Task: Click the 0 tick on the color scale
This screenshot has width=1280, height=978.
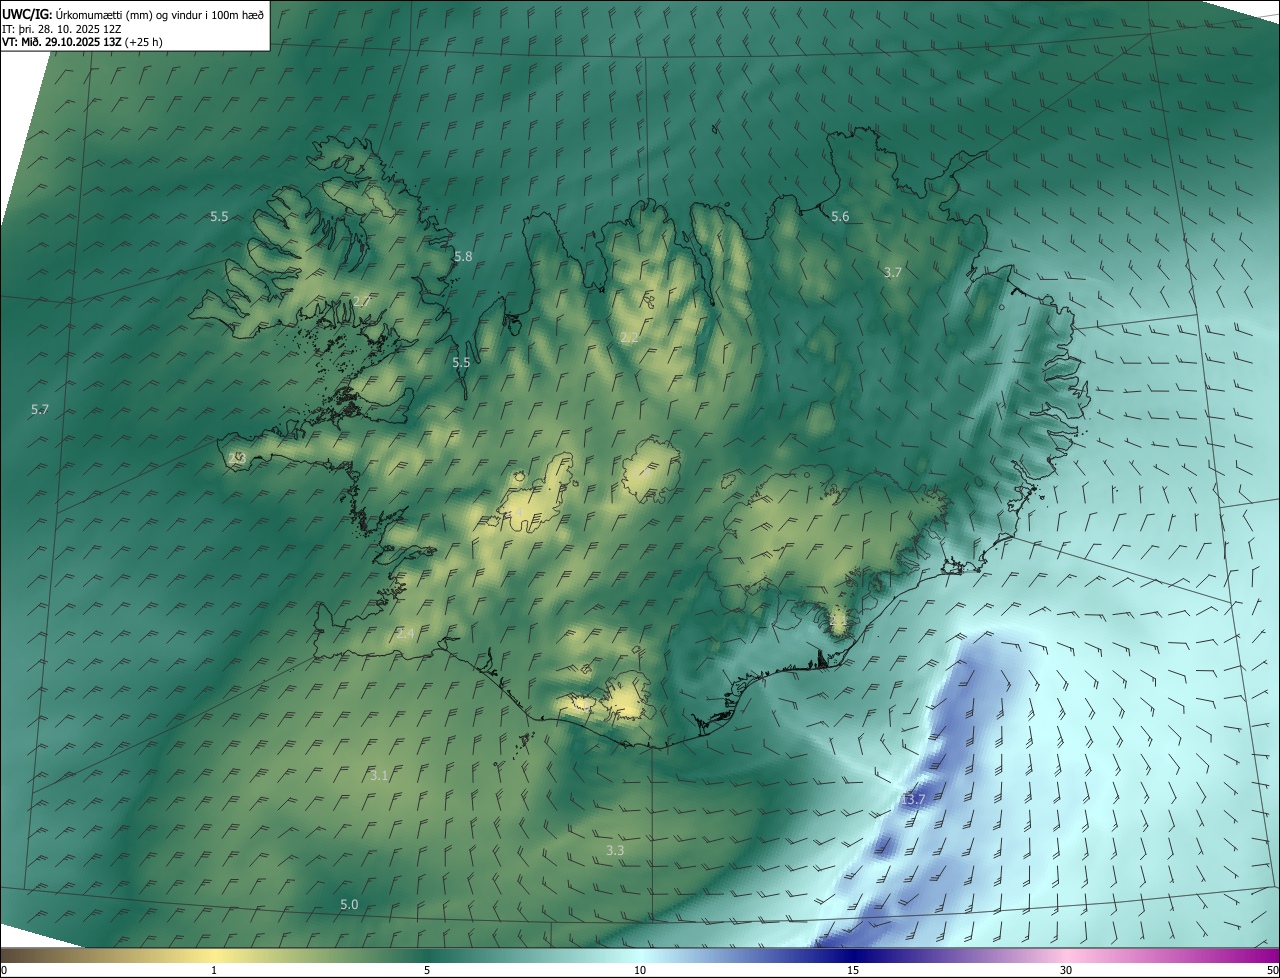Action: pos(4,970)
